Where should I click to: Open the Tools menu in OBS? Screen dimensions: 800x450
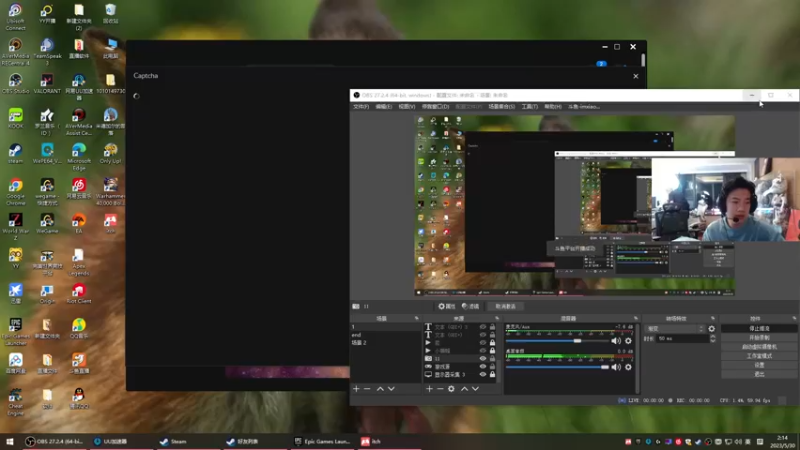(530, 107)
